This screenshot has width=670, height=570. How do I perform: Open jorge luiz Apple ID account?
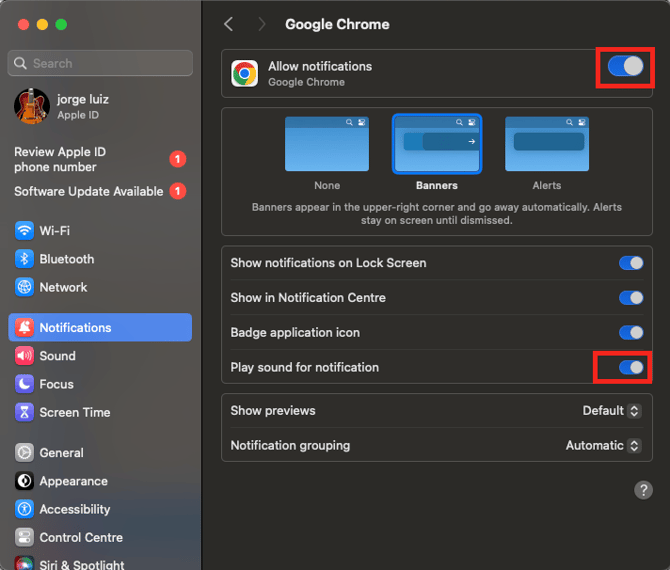tap(100, 106)
